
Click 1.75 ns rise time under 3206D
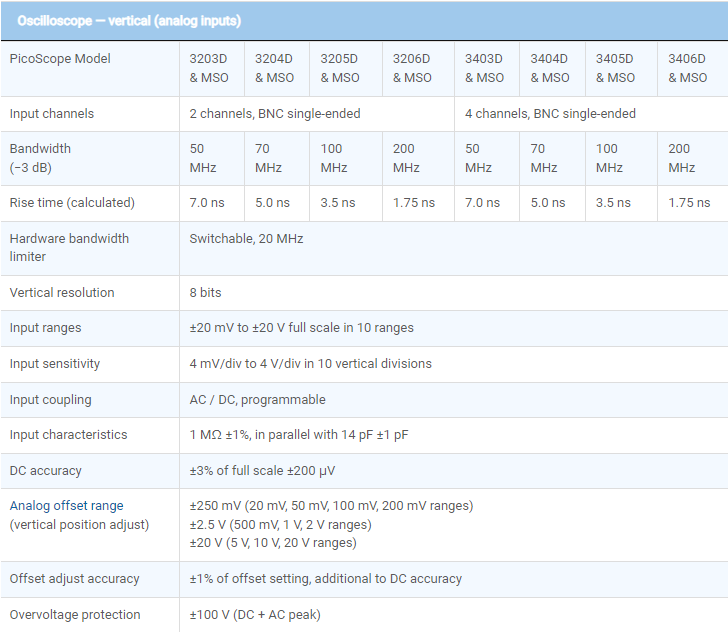[x=414, y=203]
